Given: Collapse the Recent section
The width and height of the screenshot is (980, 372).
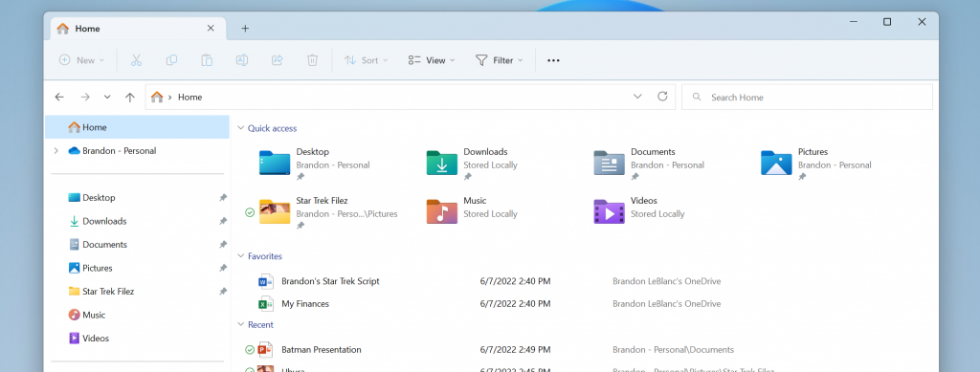Looking at the screenshot, I should coord(241,324).
